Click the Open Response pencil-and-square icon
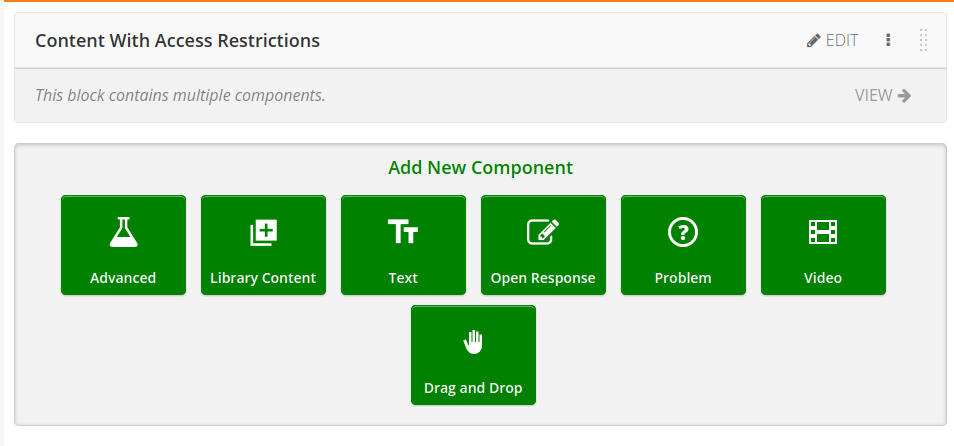This screenshot has width=954, height=446. [543, 232]
